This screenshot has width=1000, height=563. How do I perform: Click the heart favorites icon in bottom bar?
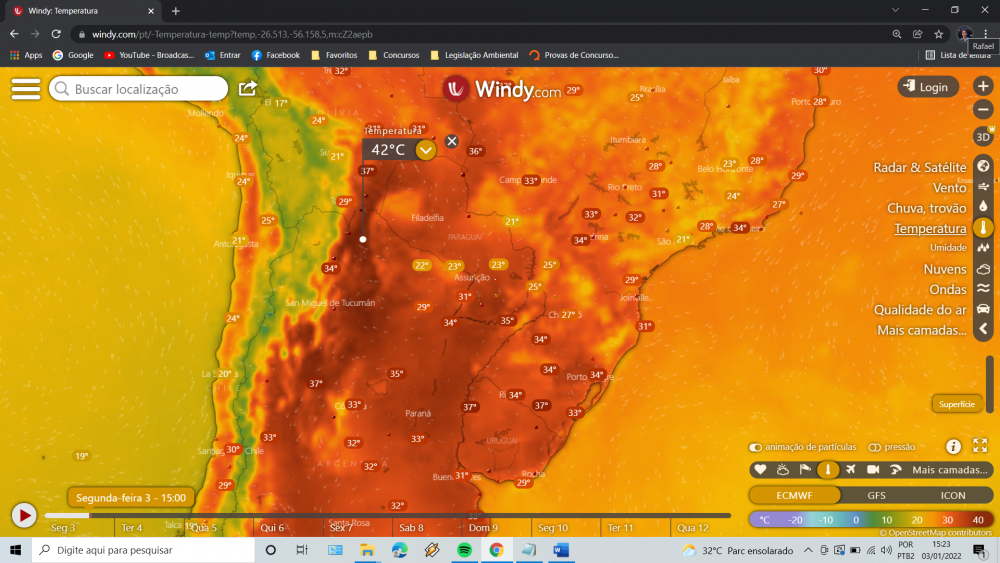click(760, 470)
